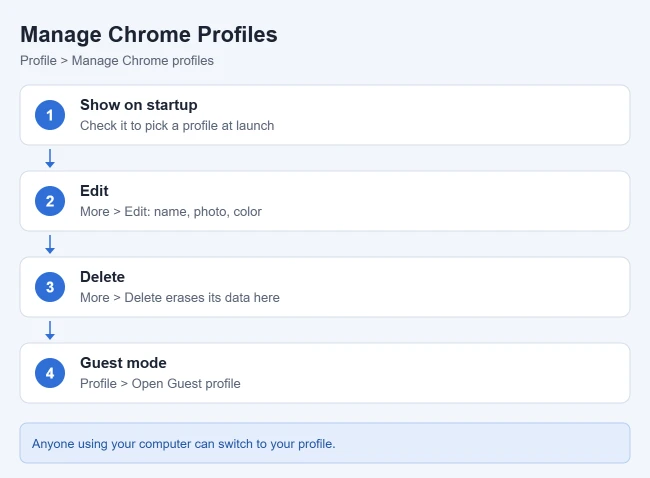Click "More > Edit: name, photo, color" description
650x478 pixels.
click(171, 211)
